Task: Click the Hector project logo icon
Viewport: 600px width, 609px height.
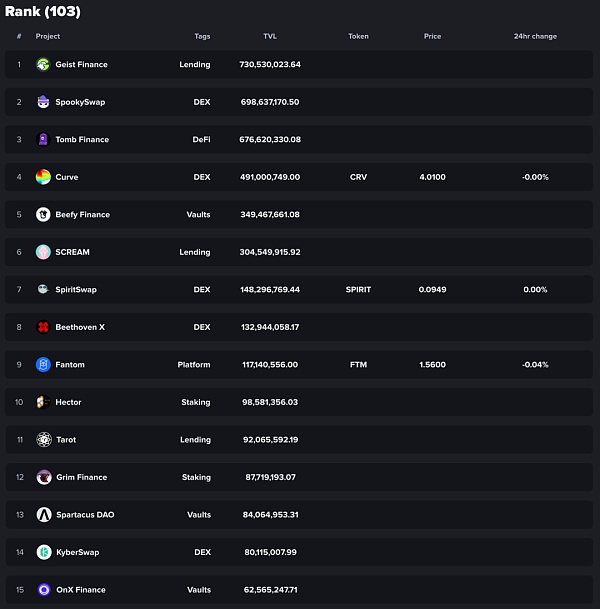Action: (x=43, y=402)
